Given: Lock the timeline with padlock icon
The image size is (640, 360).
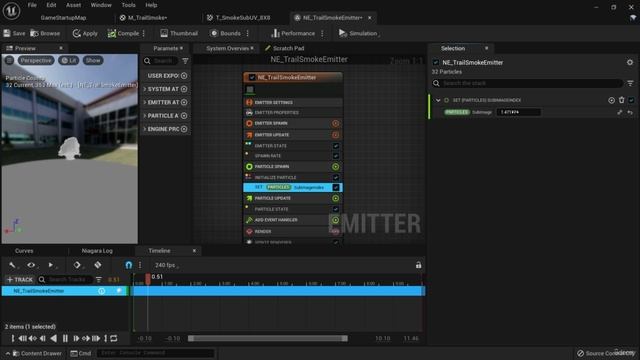Looking at the screenshot, I should [x=418, y=265].
